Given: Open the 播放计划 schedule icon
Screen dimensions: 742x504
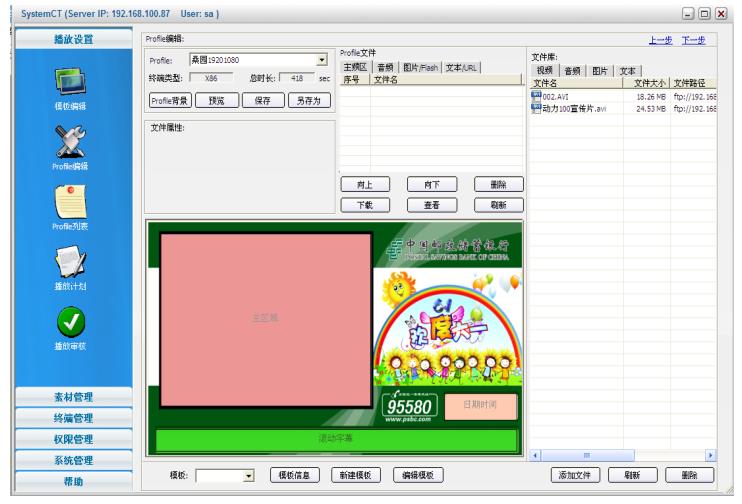Looking at the screenshot, I should 70,262.
